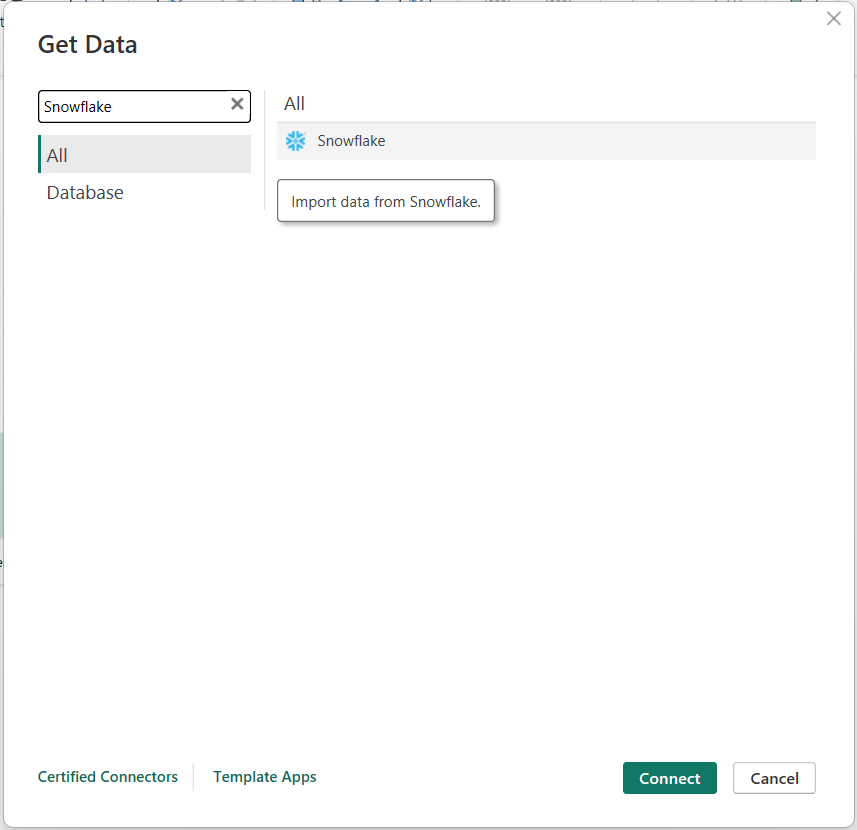
Task: Click the All heading above the results list
Action: (x=294, y=103)
